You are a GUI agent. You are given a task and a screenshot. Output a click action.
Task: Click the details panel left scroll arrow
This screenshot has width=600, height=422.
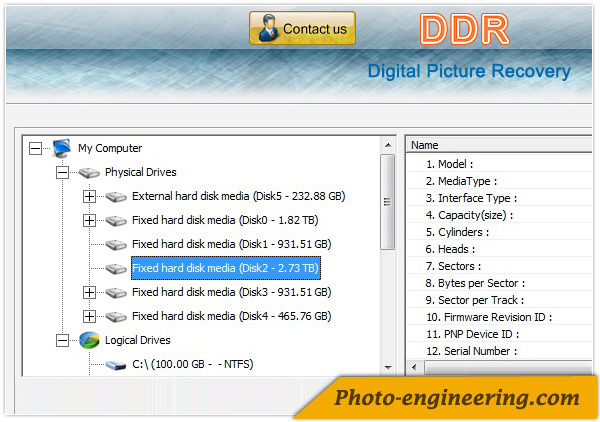(x=414, y=367)
